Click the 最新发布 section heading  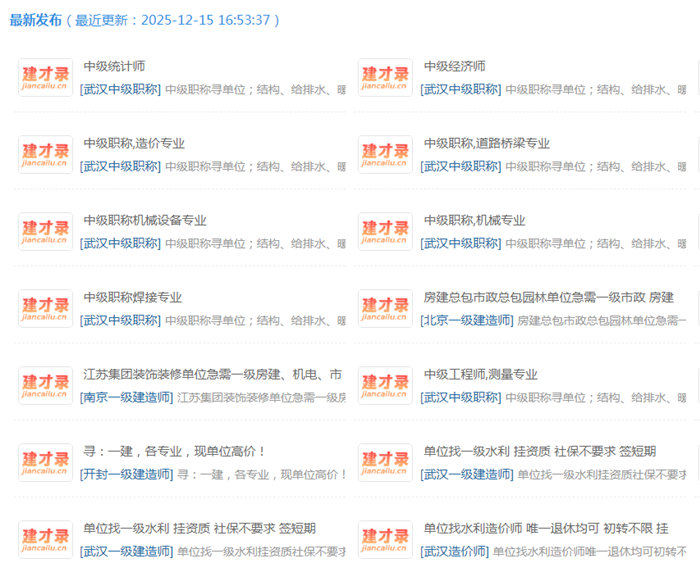(x=36, y=20)
